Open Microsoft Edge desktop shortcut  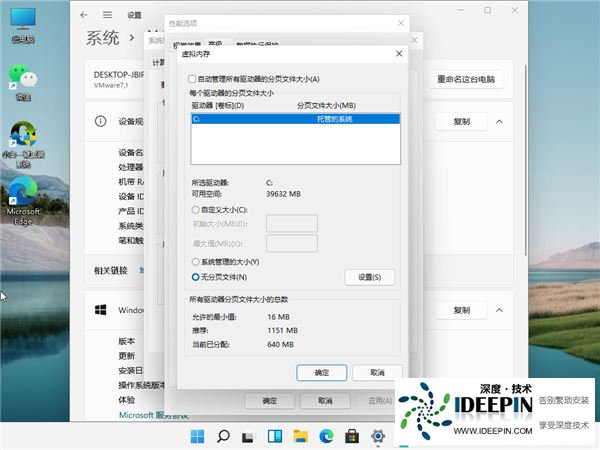(x=23, y=201)
